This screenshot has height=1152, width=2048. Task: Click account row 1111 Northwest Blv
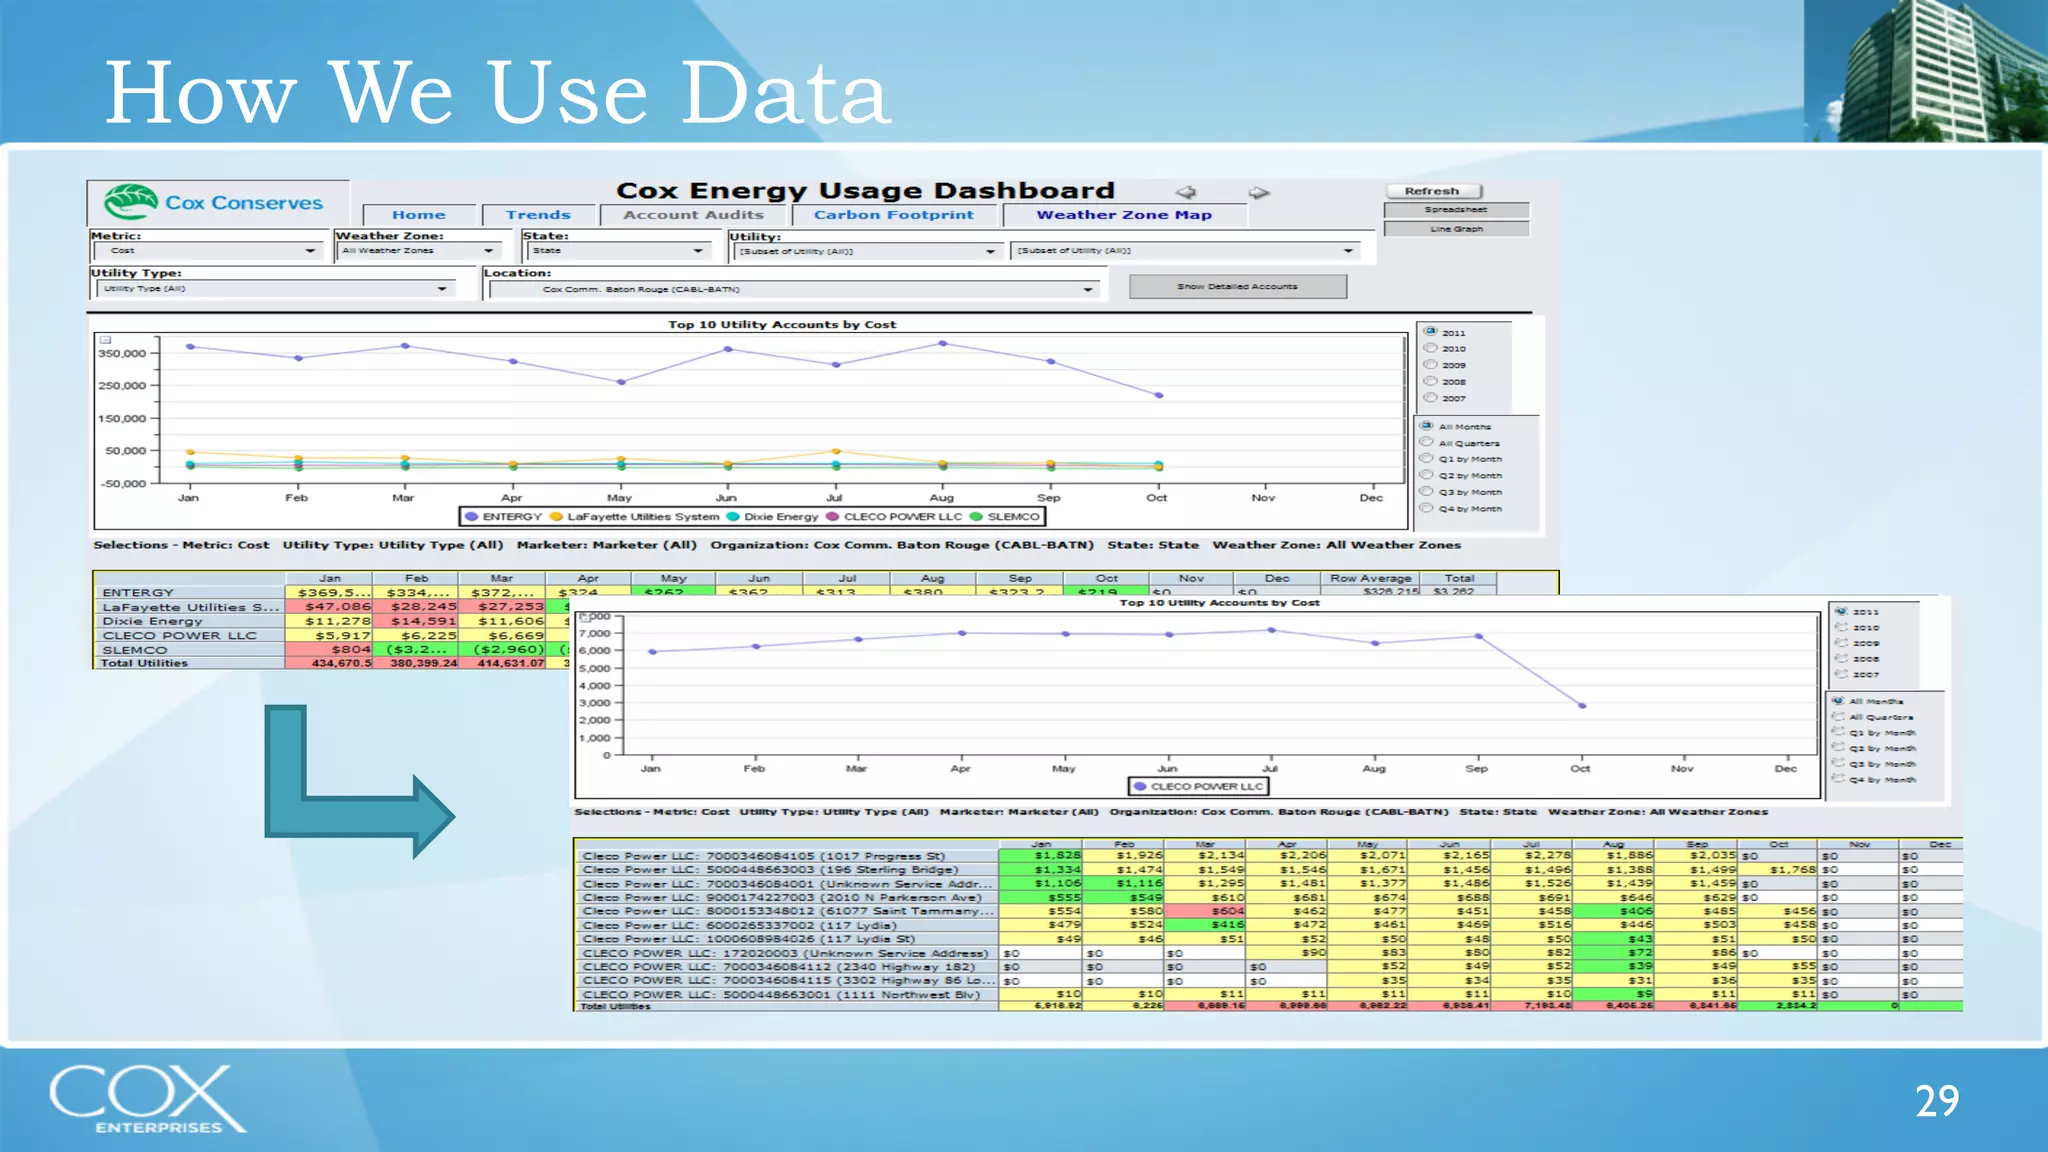point(786,994)
